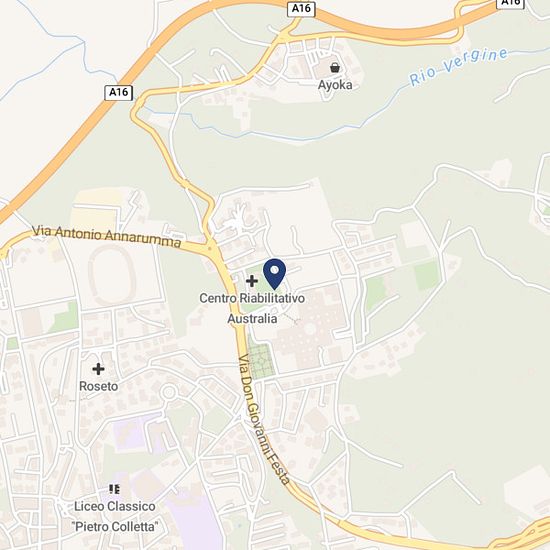This screenshot has height=550, width=550.
Task: Click the A16 badge in top-right corner
Action: [510, 4]
